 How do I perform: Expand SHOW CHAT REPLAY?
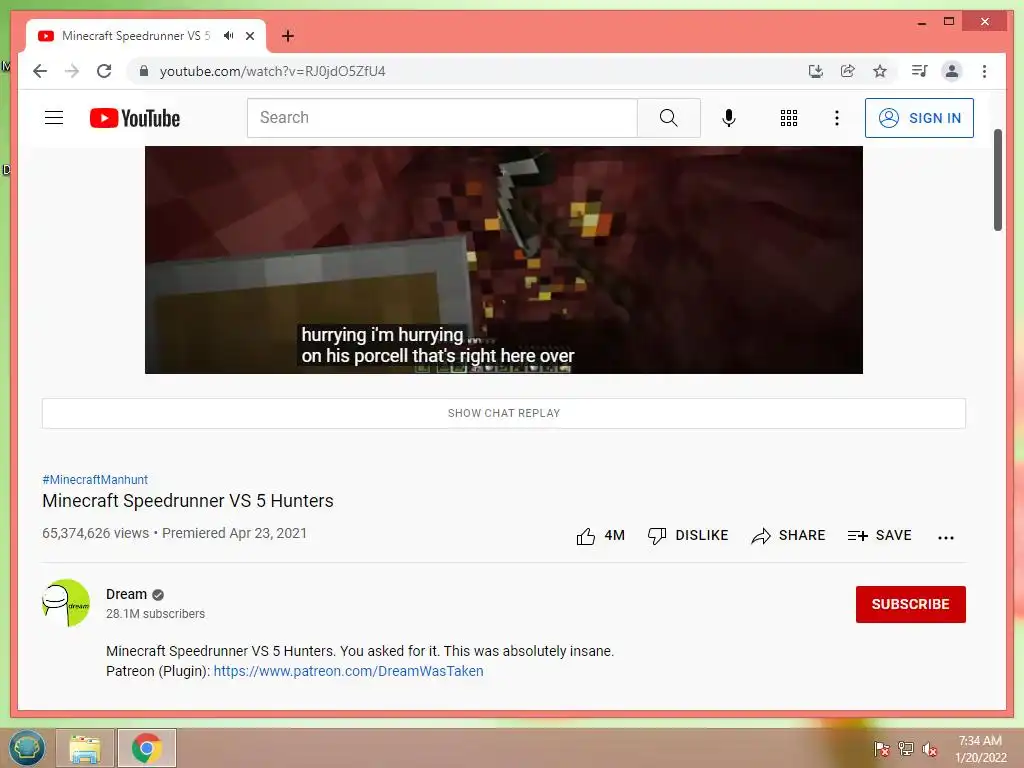504,413
